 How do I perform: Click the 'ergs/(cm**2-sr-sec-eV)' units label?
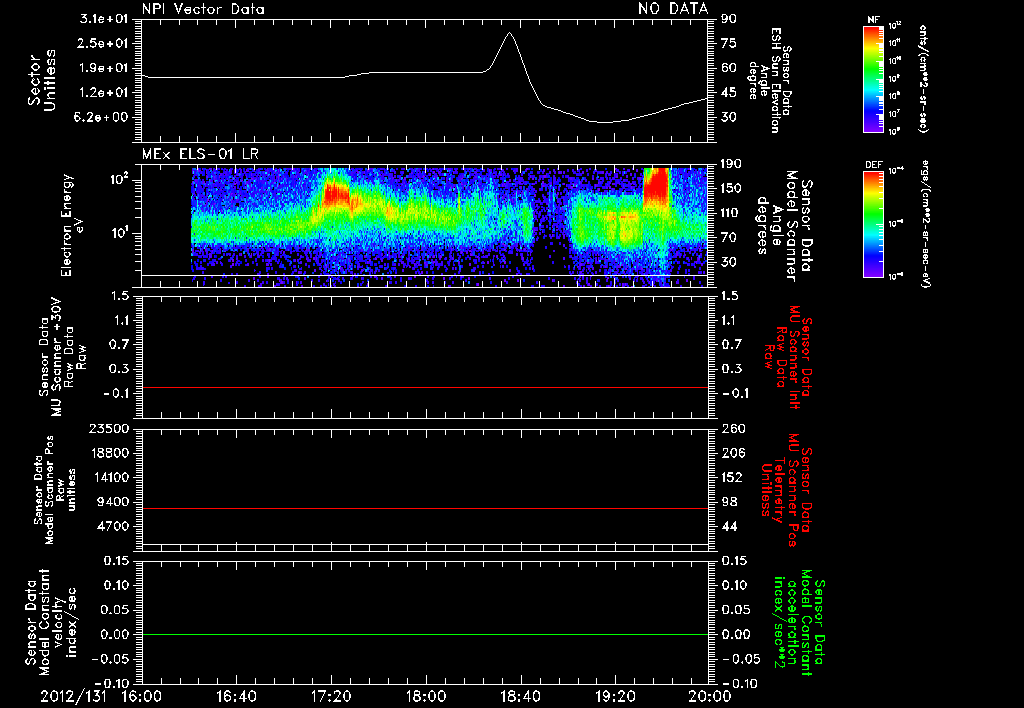point(925,224)
